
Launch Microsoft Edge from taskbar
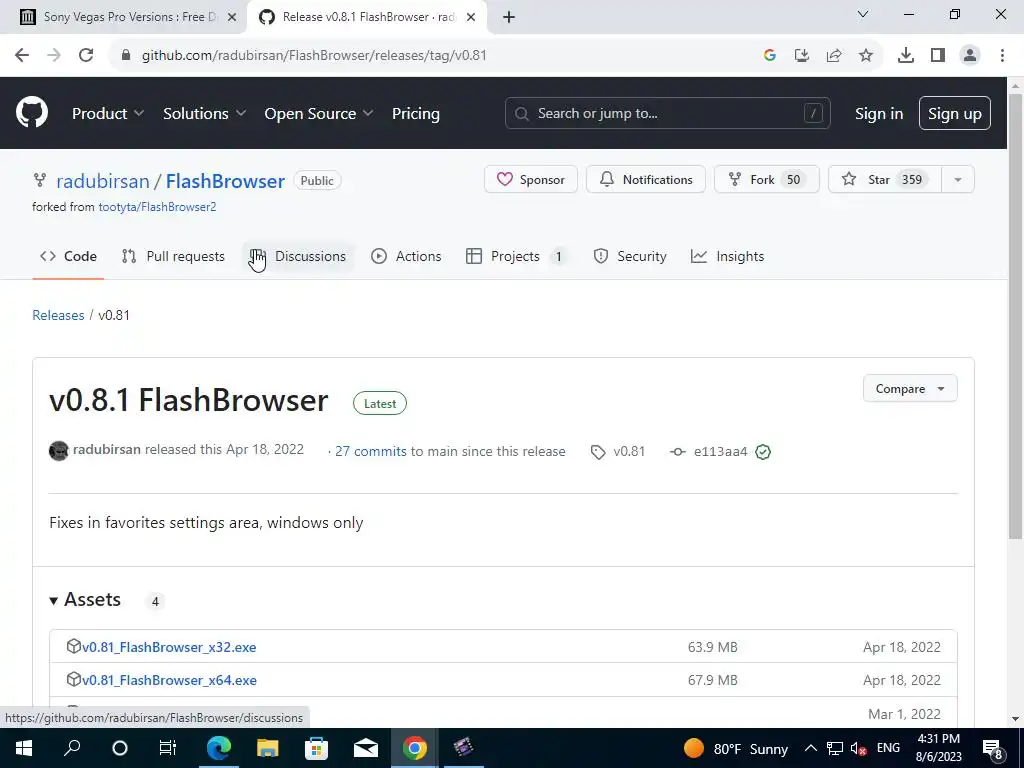[x=219, y=748]
